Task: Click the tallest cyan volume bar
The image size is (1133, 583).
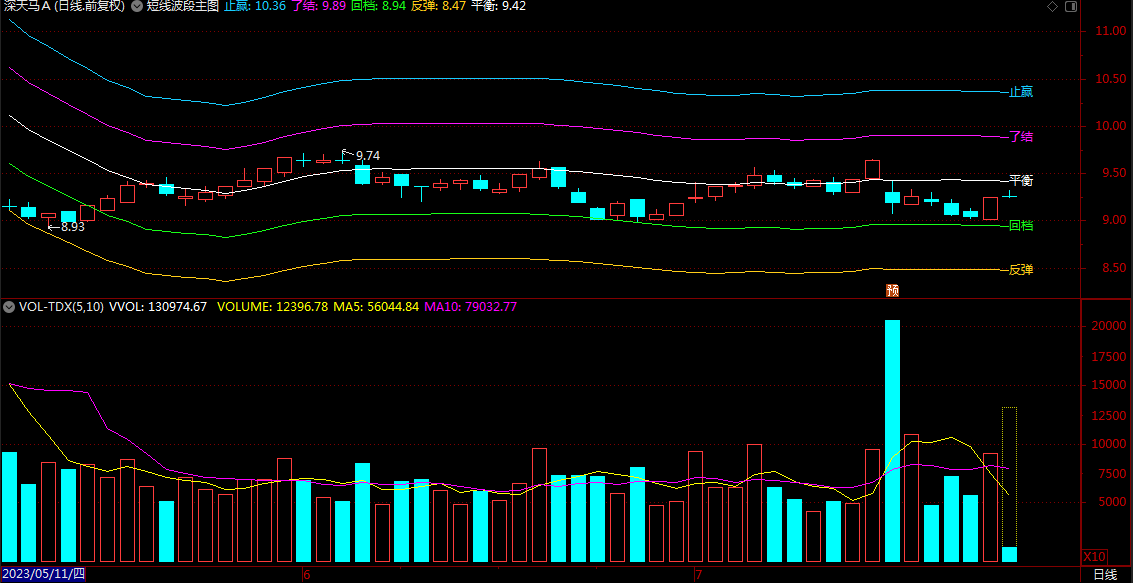Action: pos(892,441)
